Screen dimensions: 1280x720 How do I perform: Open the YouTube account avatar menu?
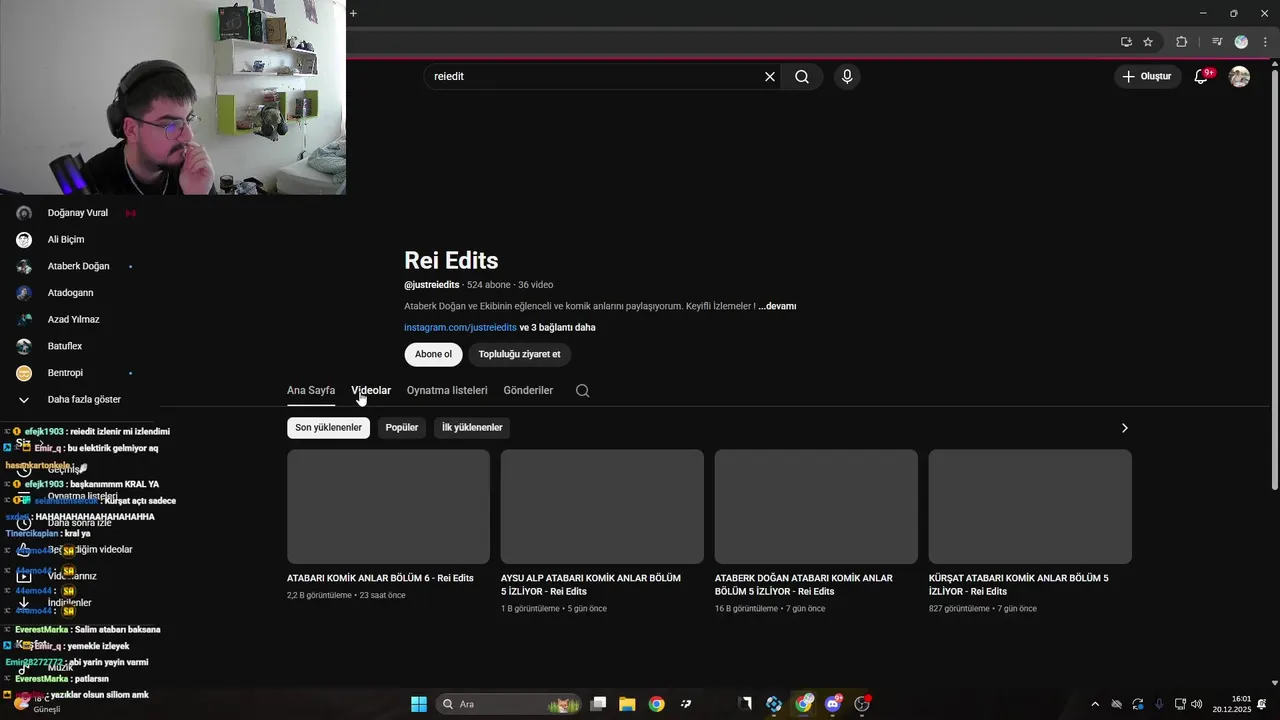(x=1239, y=76)
